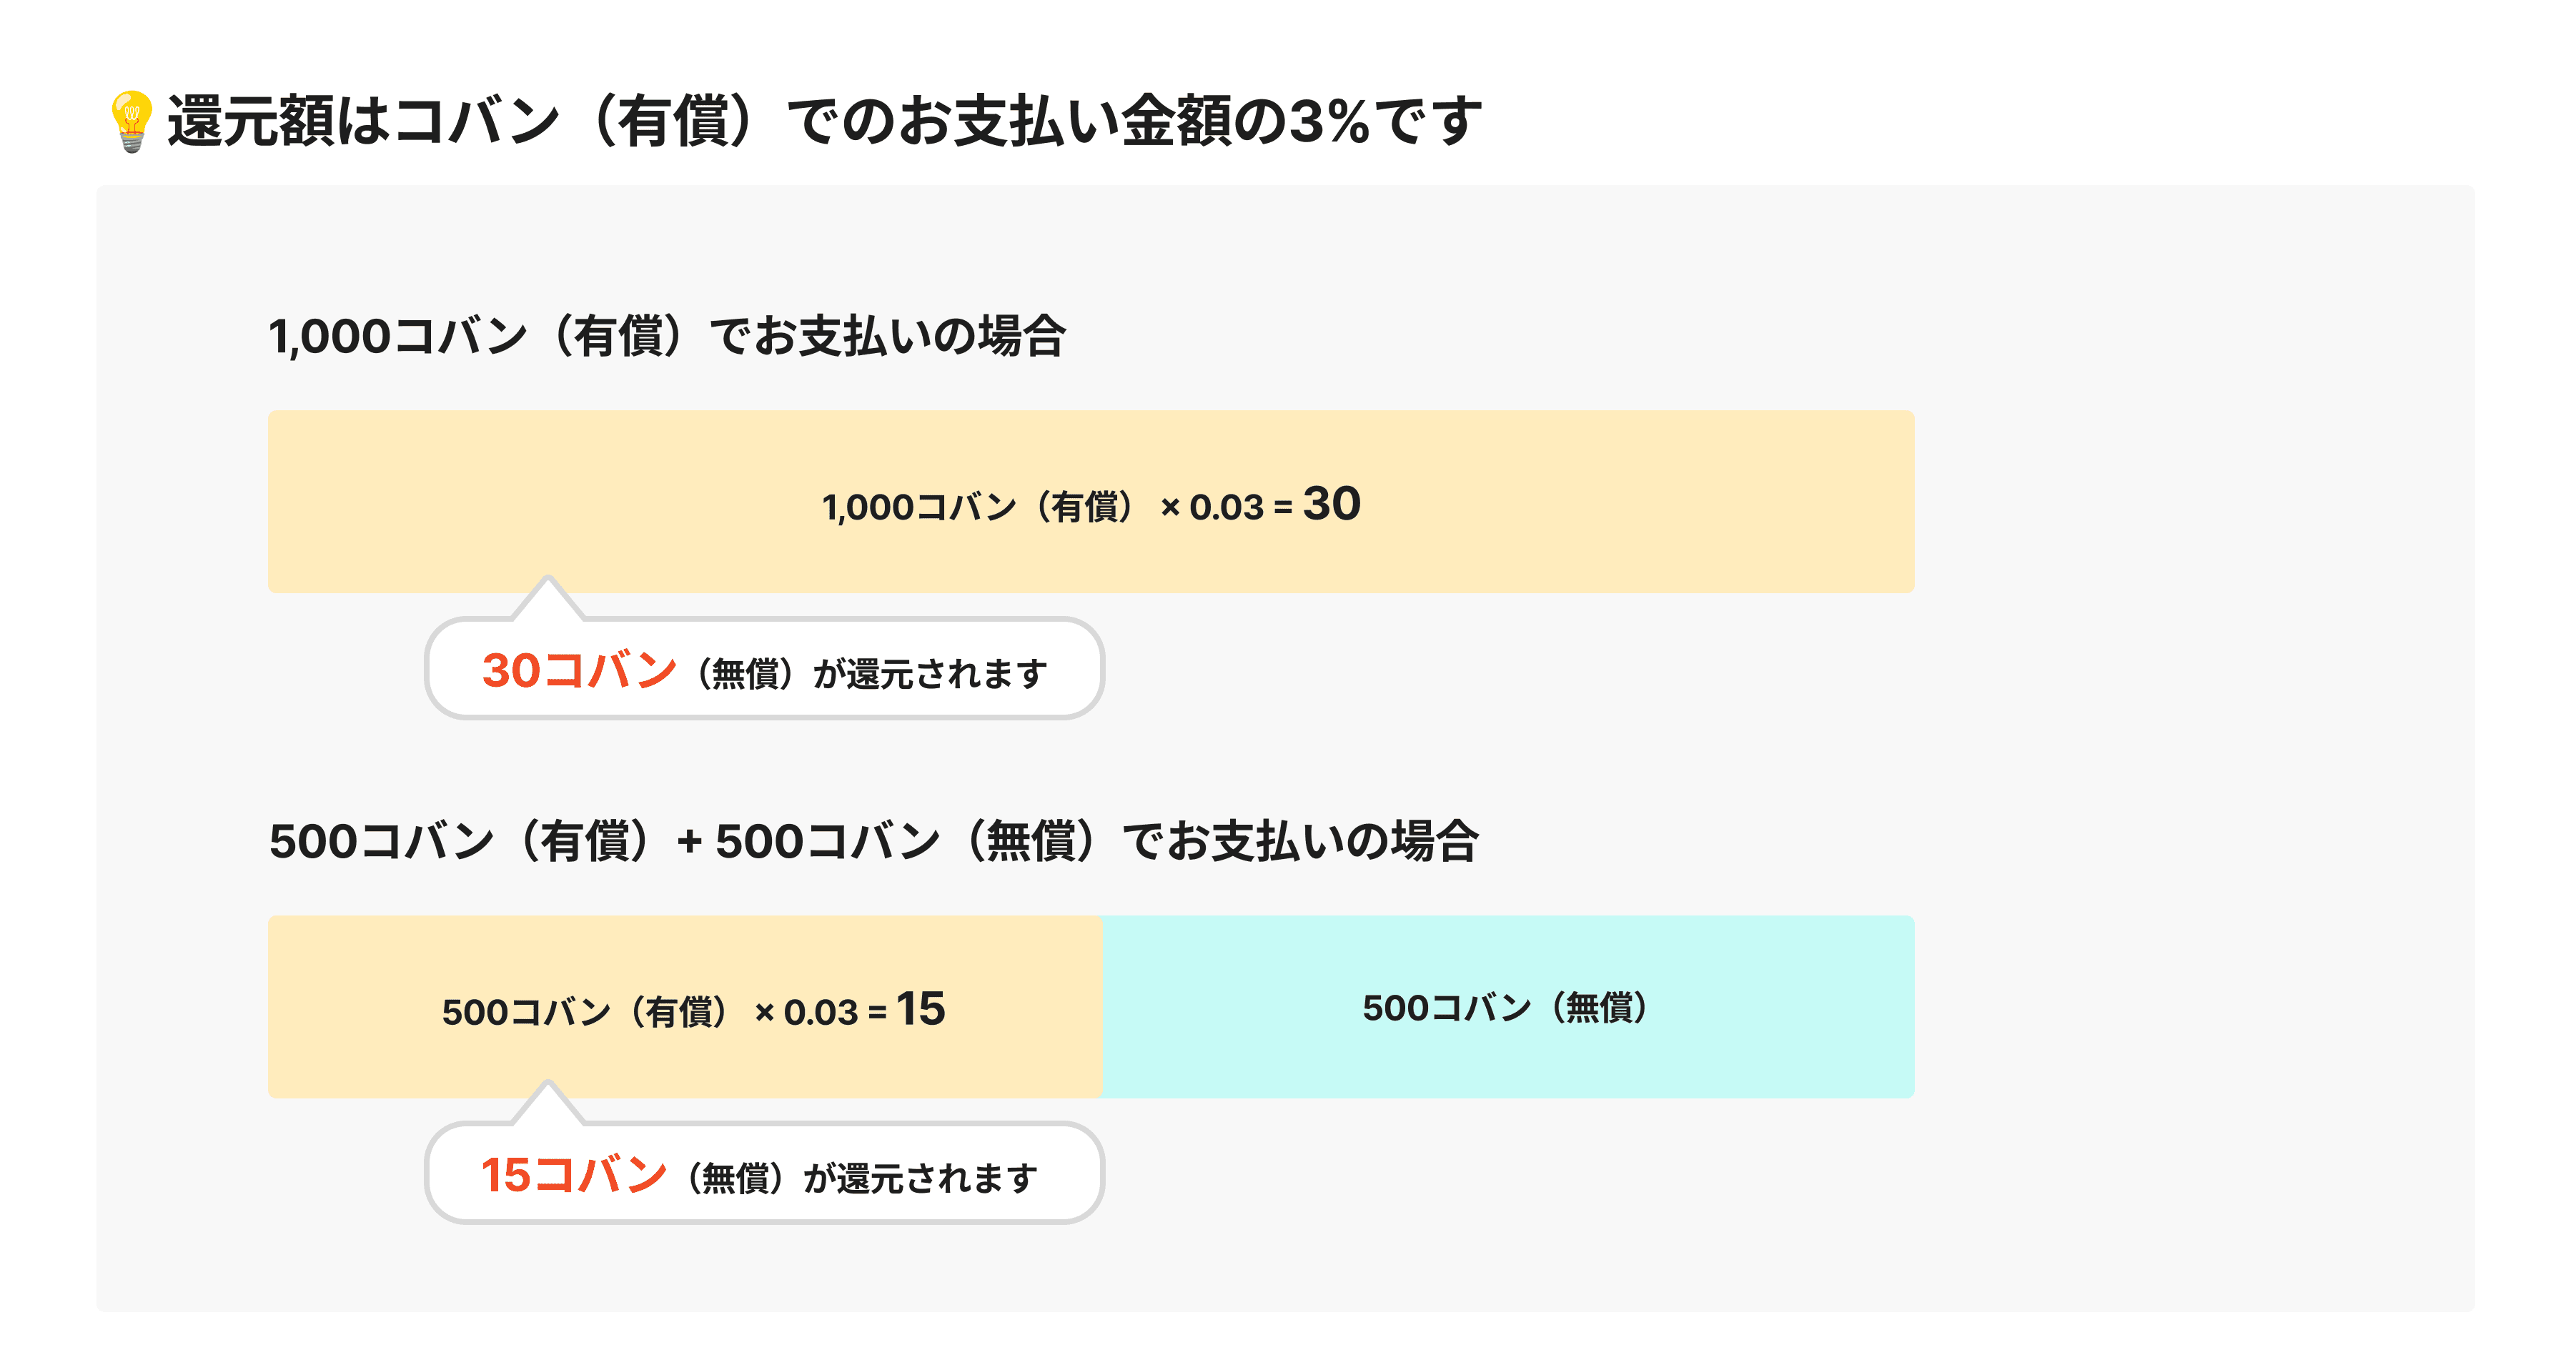Click the pointer triangle of the 15コバン bubble
This screenshot has height=1365, width=2576.
[547, 1103]
